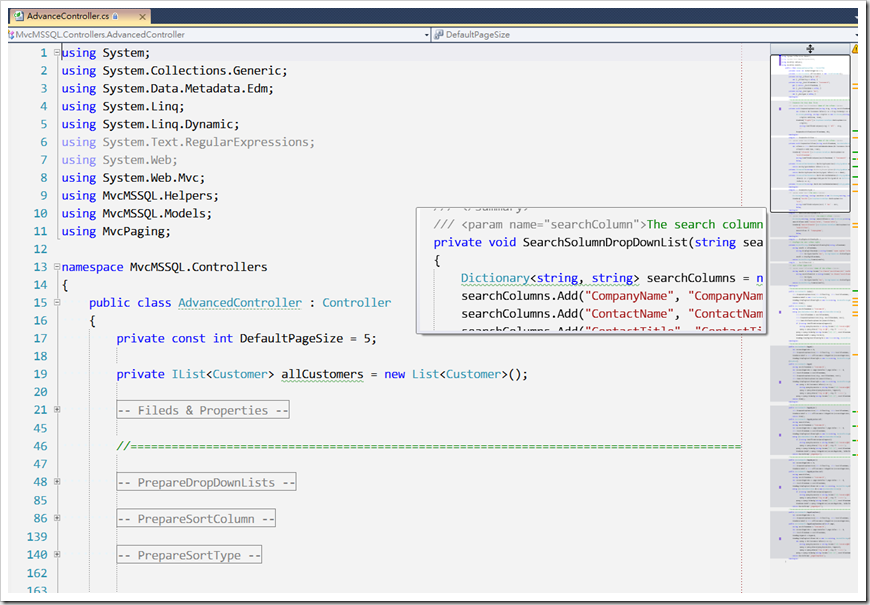This screenshot has height=605, width=870.
Task: Expand the PrepareDropDownLists region toggle
Action: coord(57,482)
